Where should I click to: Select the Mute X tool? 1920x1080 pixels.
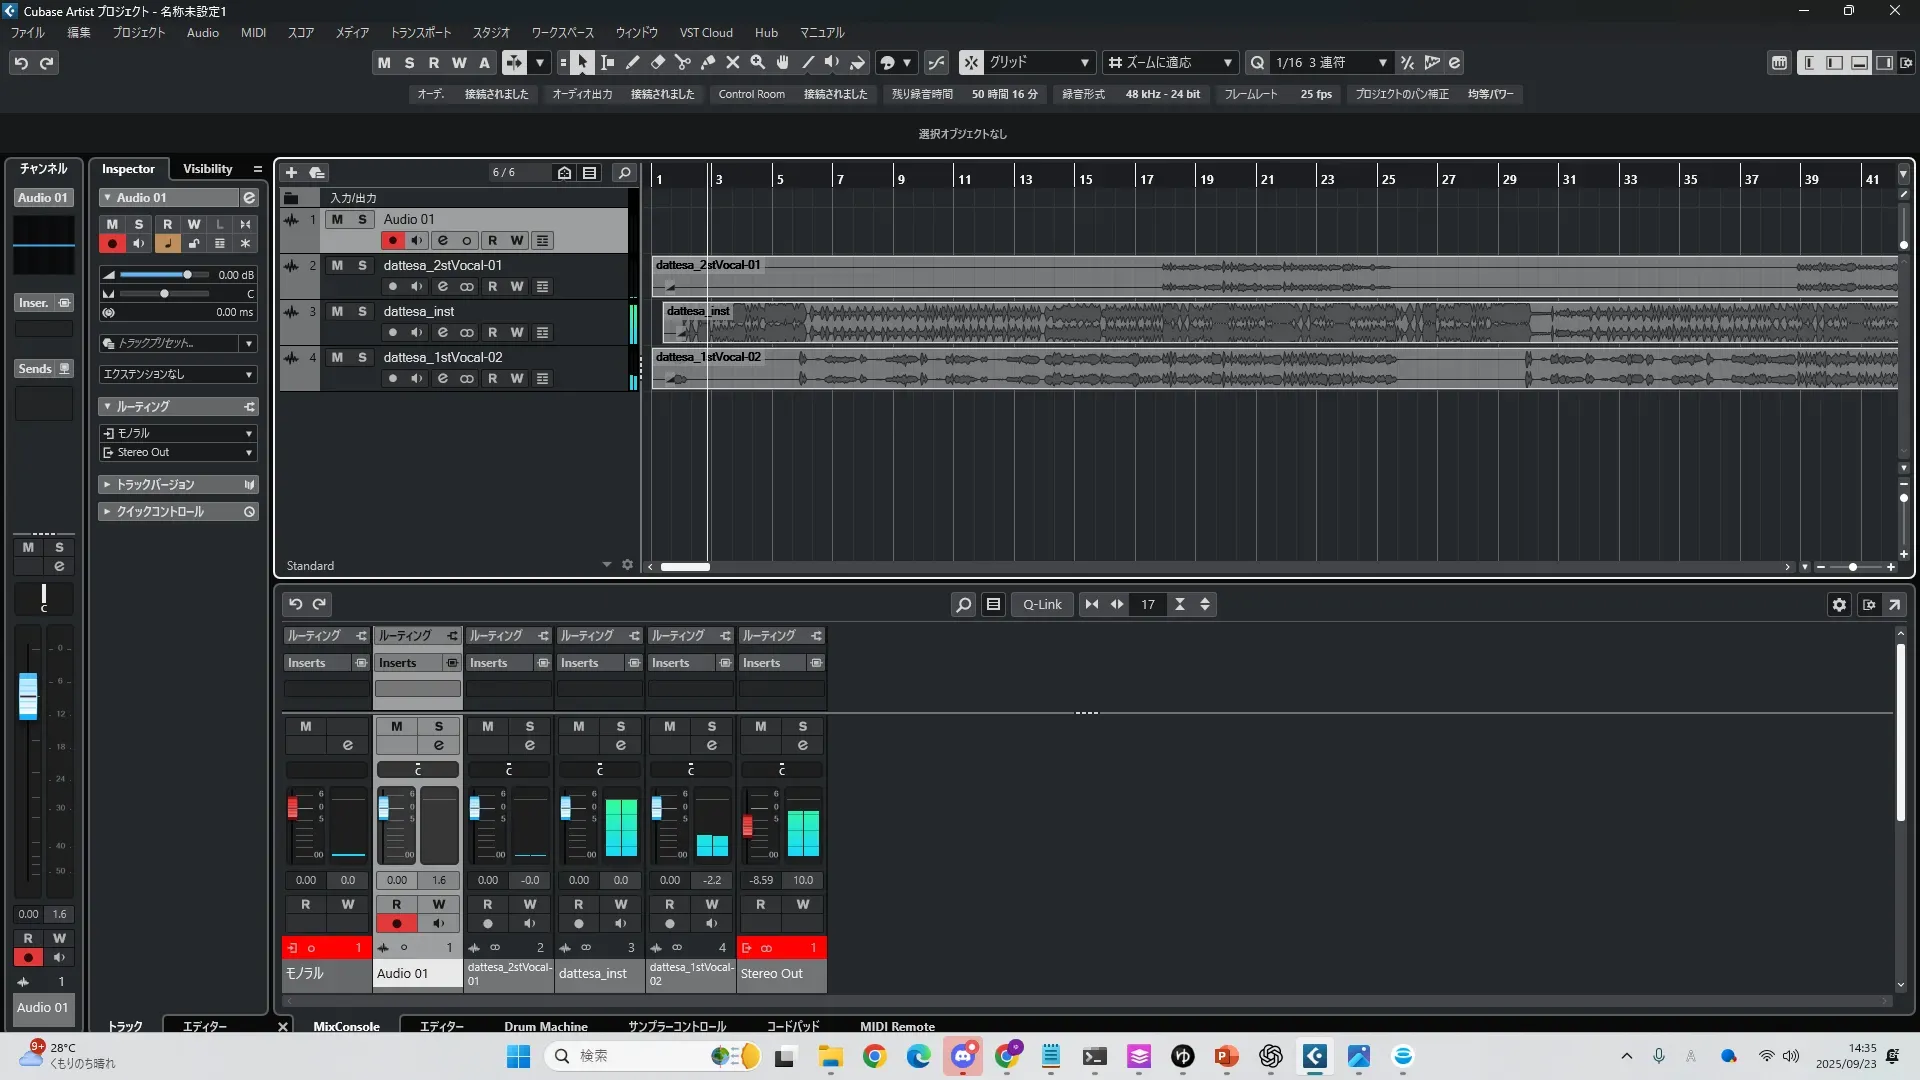tap(733, 63)
